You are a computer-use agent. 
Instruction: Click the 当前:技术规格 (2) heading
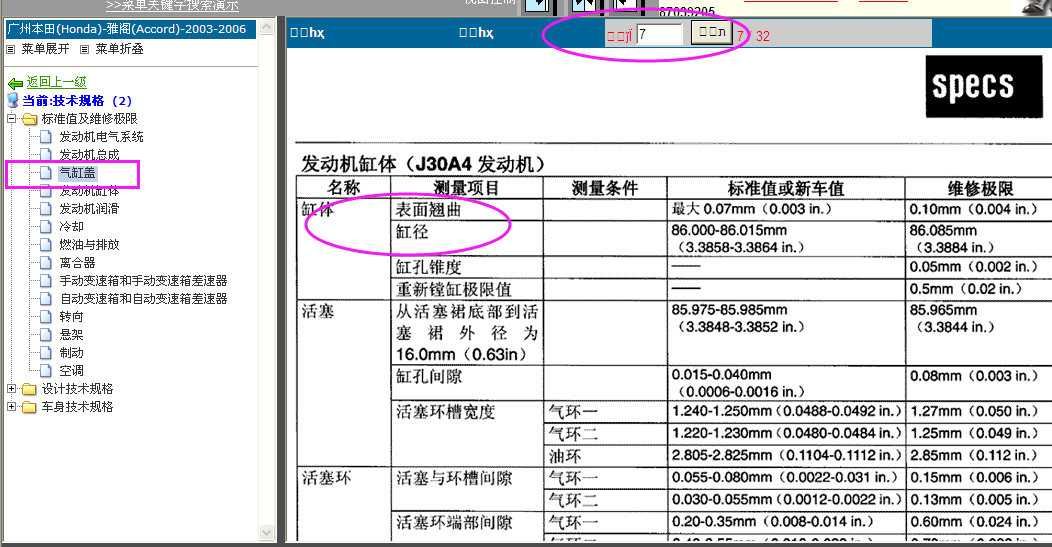[x=77, y=101]
